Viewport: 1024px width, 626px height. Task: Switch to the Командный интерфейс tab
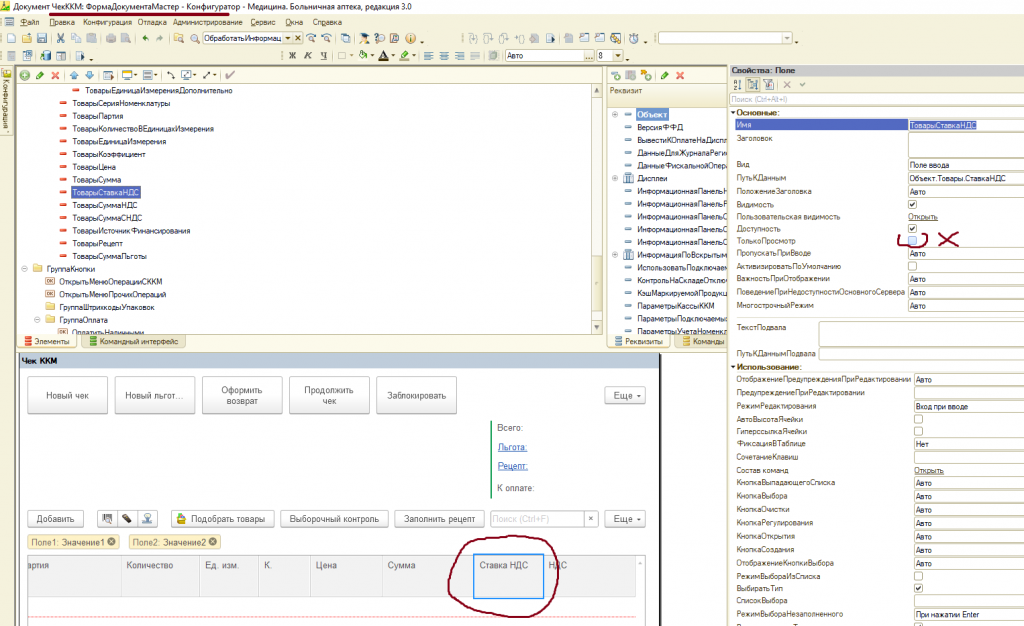[x=134, y=341]
